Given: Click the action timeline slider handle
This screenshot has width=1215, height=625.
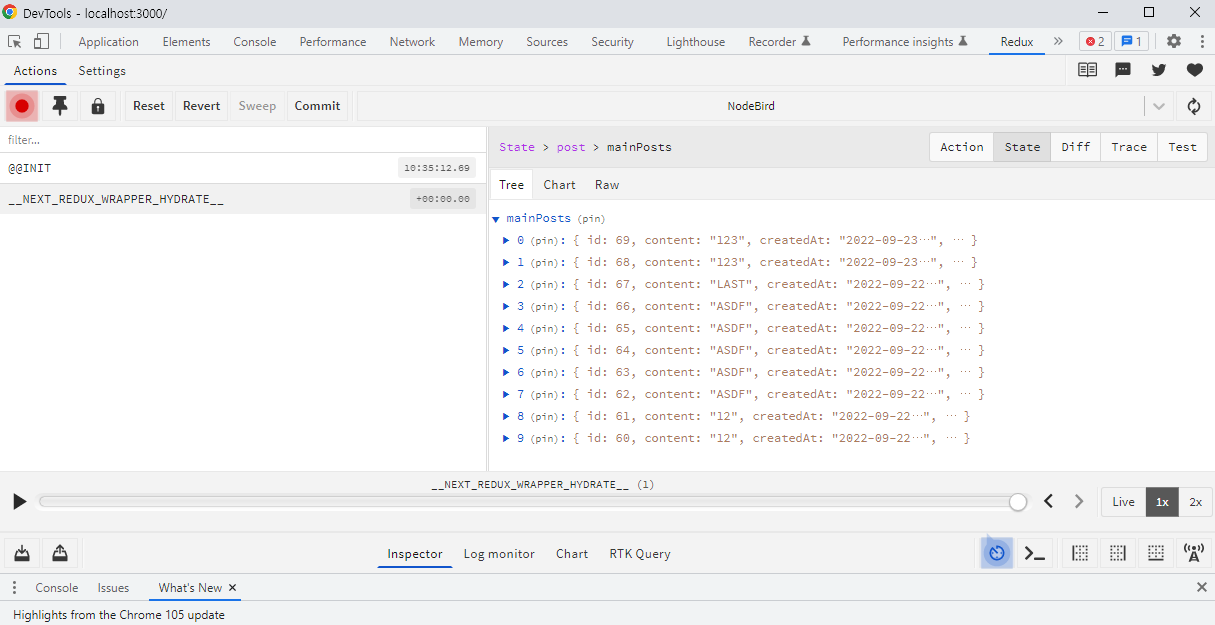Looking at the screenshot, I should tap(1018, 502).
